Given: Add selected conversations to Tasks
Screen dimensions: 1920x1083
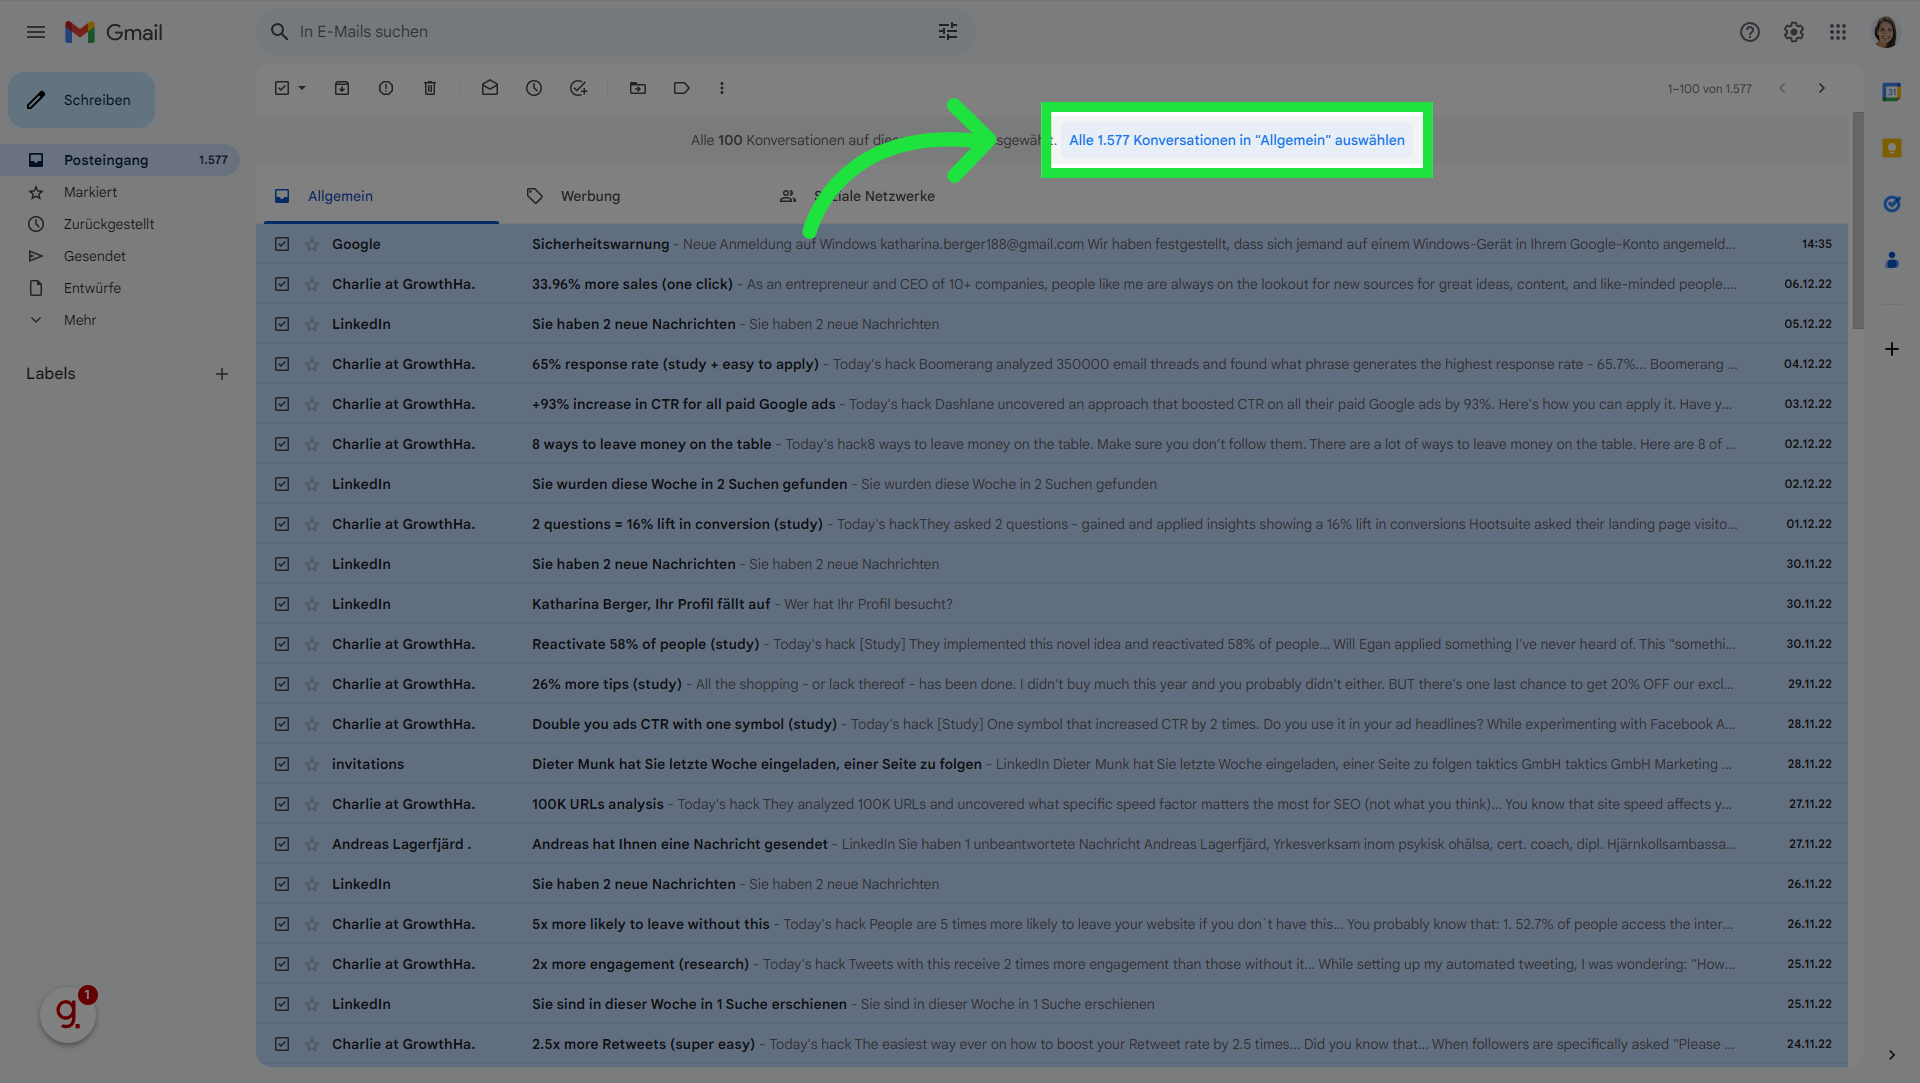Looking at the screenshot, I should coord(578,88).
